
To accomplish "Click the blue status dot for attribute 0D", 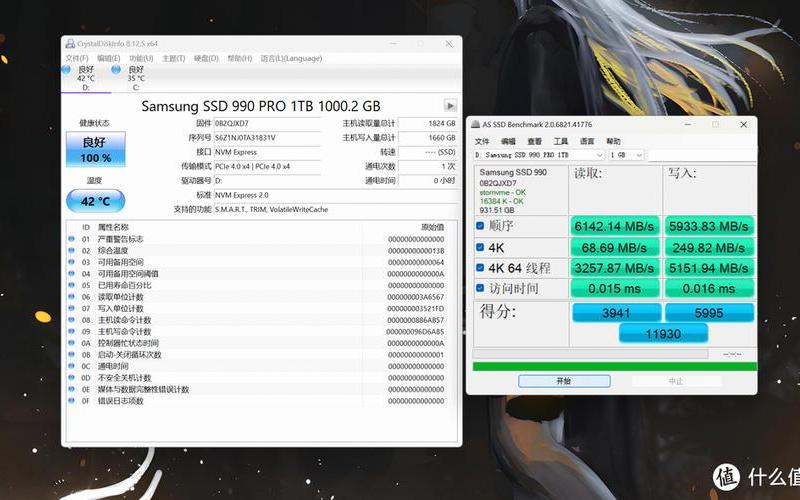I will (x=71, y=378).
